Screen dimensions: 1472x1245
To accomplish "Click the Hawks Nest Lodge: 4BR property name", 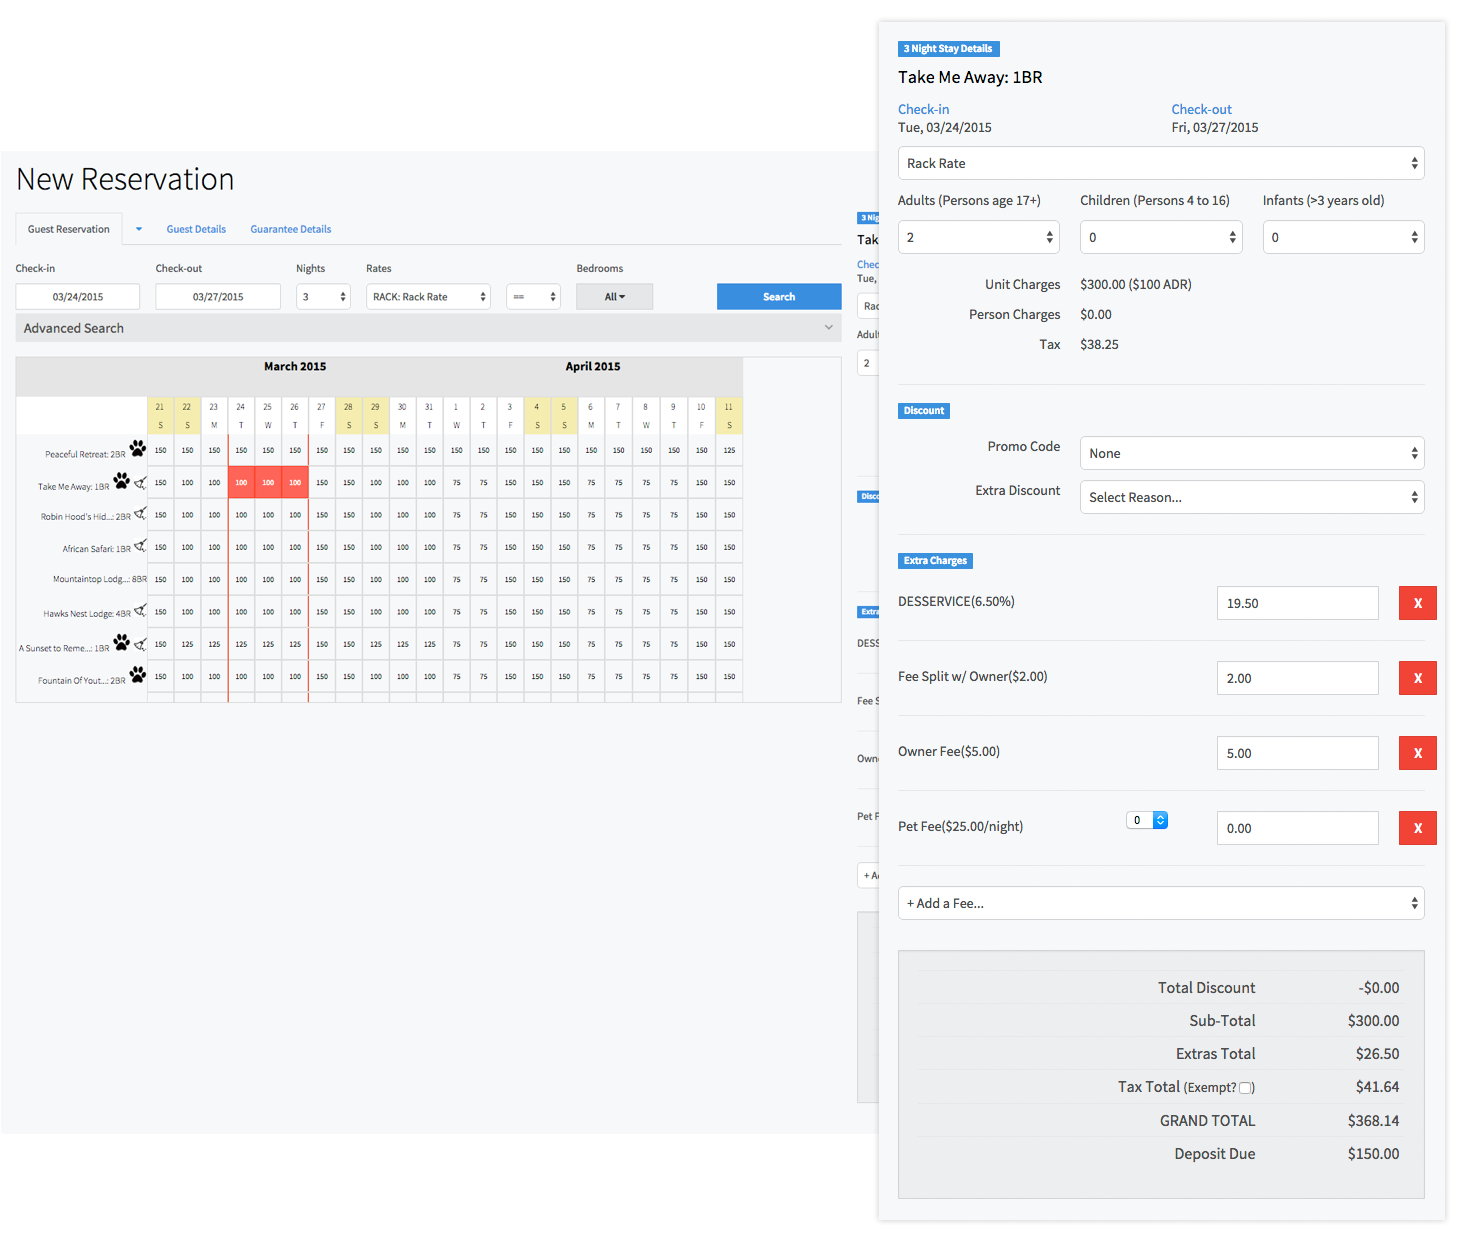I will (87, 614).
